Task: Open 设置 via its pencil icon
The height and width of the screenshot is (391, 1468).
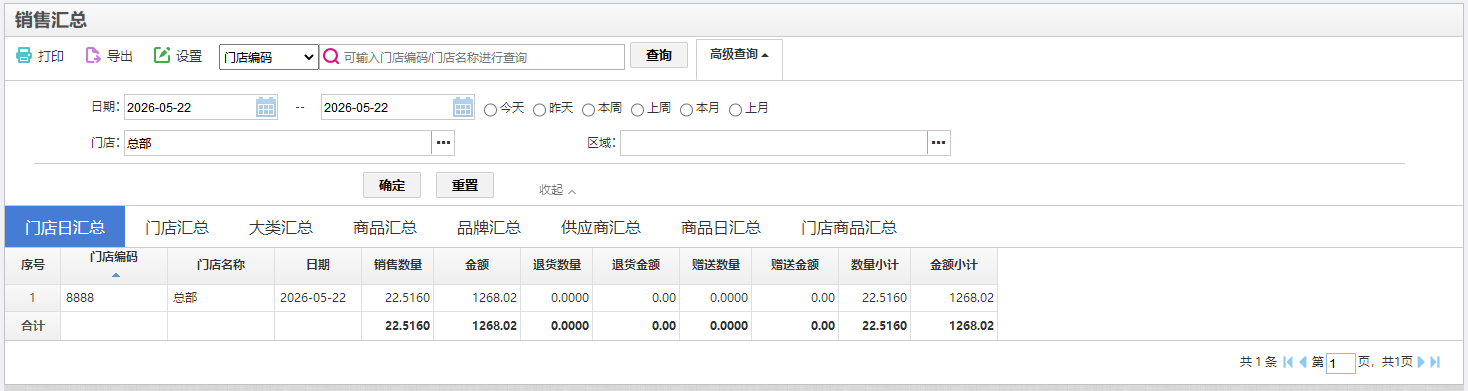Action: pyautogui.click(x=161, y=56)
